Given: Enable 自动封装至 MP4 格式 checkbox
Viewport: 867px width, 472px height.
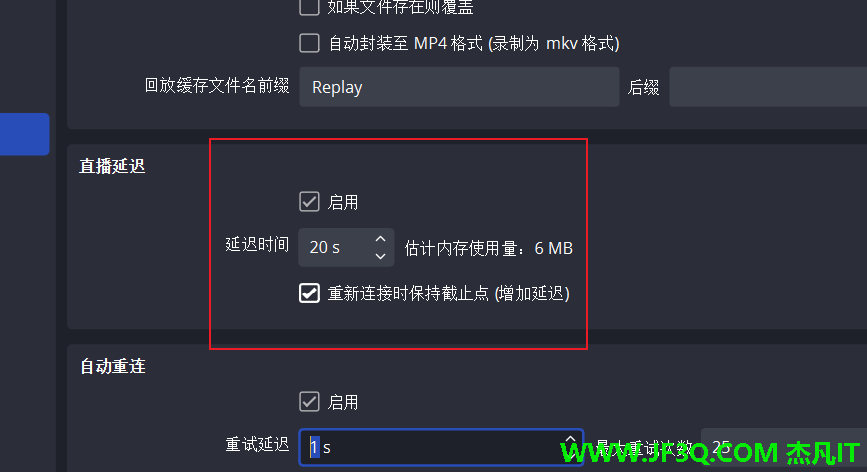Looking at the screenshot, I should (309, 43).
